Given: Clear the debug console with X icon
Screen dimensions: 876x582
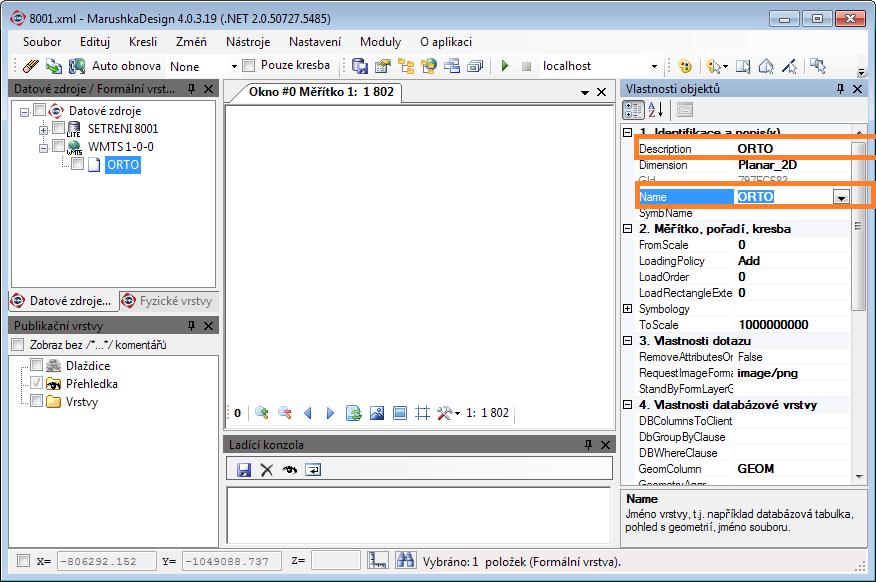Looking at the screenshot, I should click(266, 470).
